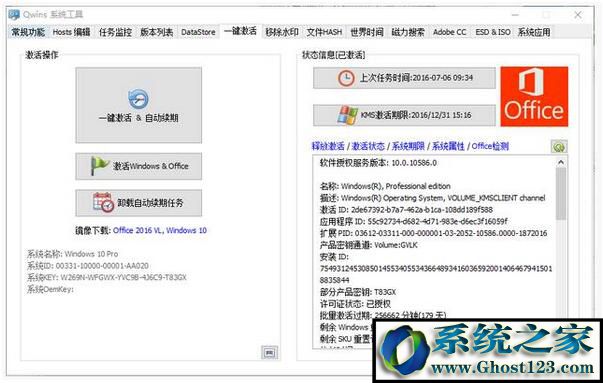
Task: Click the 激活 ID line in status box
Action: pyautogui.click(x=406, y=210)
